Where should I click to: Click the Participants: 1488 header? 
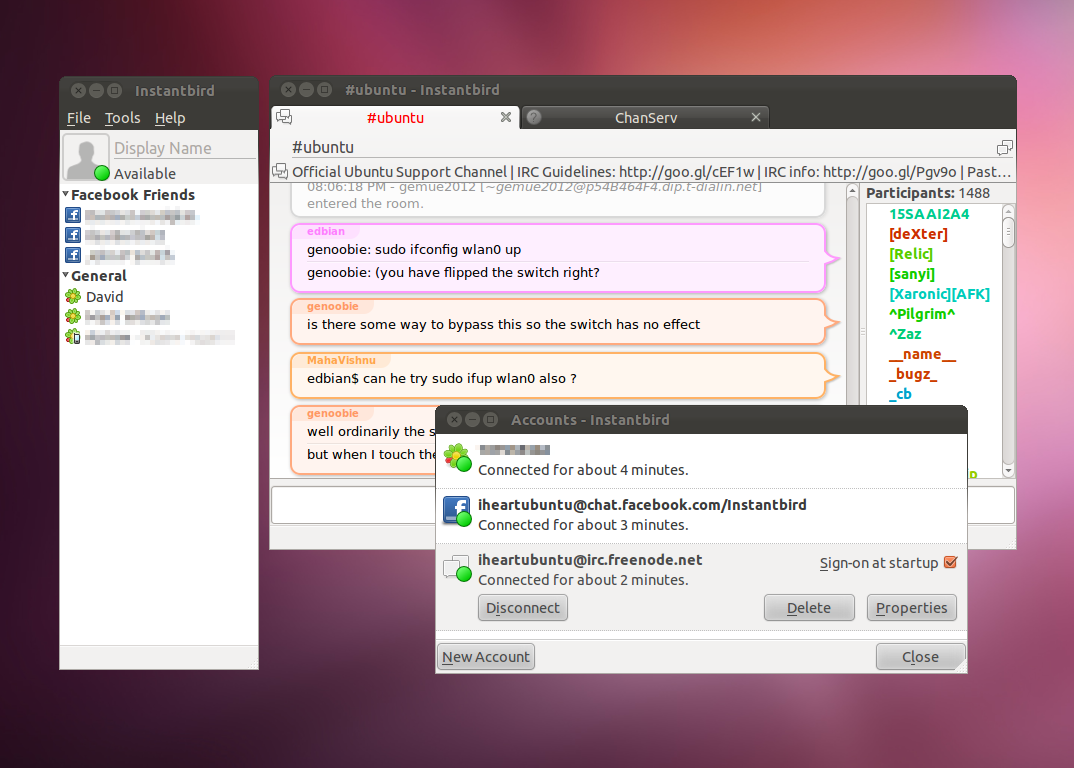tap(927, 193)
